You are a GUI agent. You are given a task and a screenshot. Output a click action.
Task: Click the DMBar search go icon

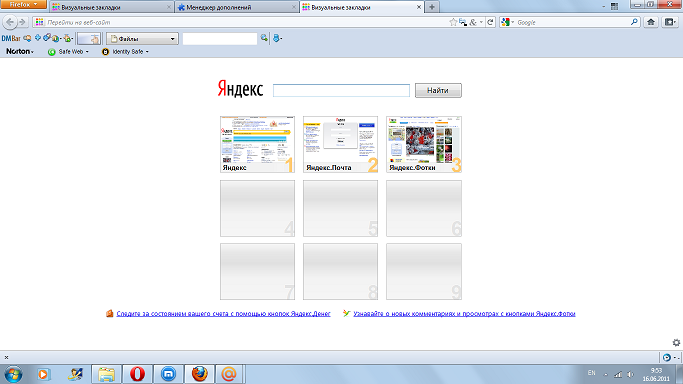[x=264, y=38]
